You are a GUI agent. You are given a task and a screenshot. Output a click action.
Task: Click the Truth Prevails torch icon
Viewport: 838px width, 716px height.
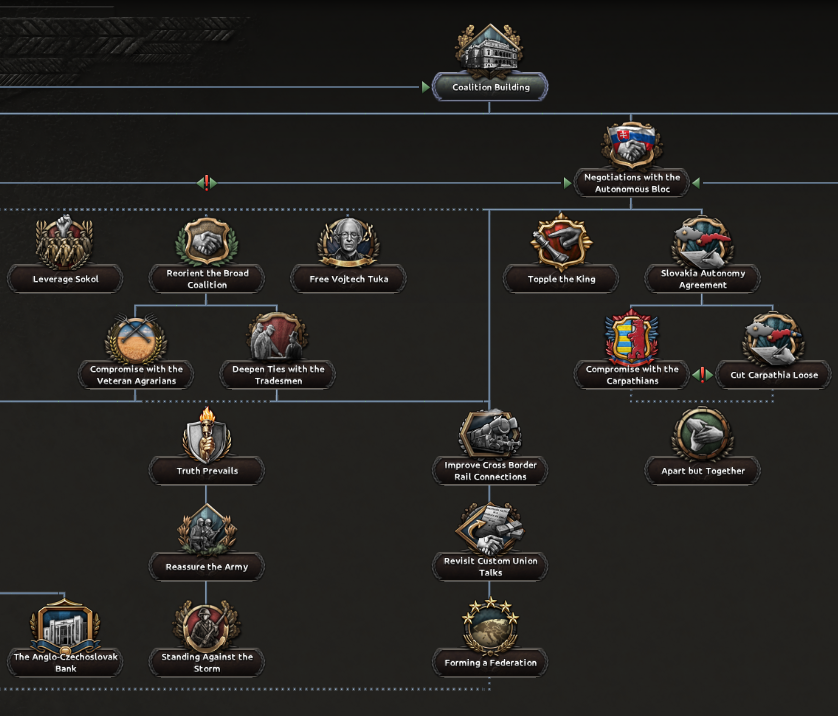coord(207,434)
